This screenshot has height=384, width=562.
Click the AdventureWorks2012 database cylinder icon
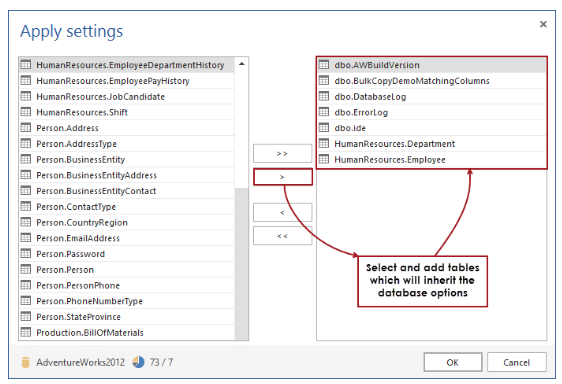pyautogui.click(x=25, y=362)
